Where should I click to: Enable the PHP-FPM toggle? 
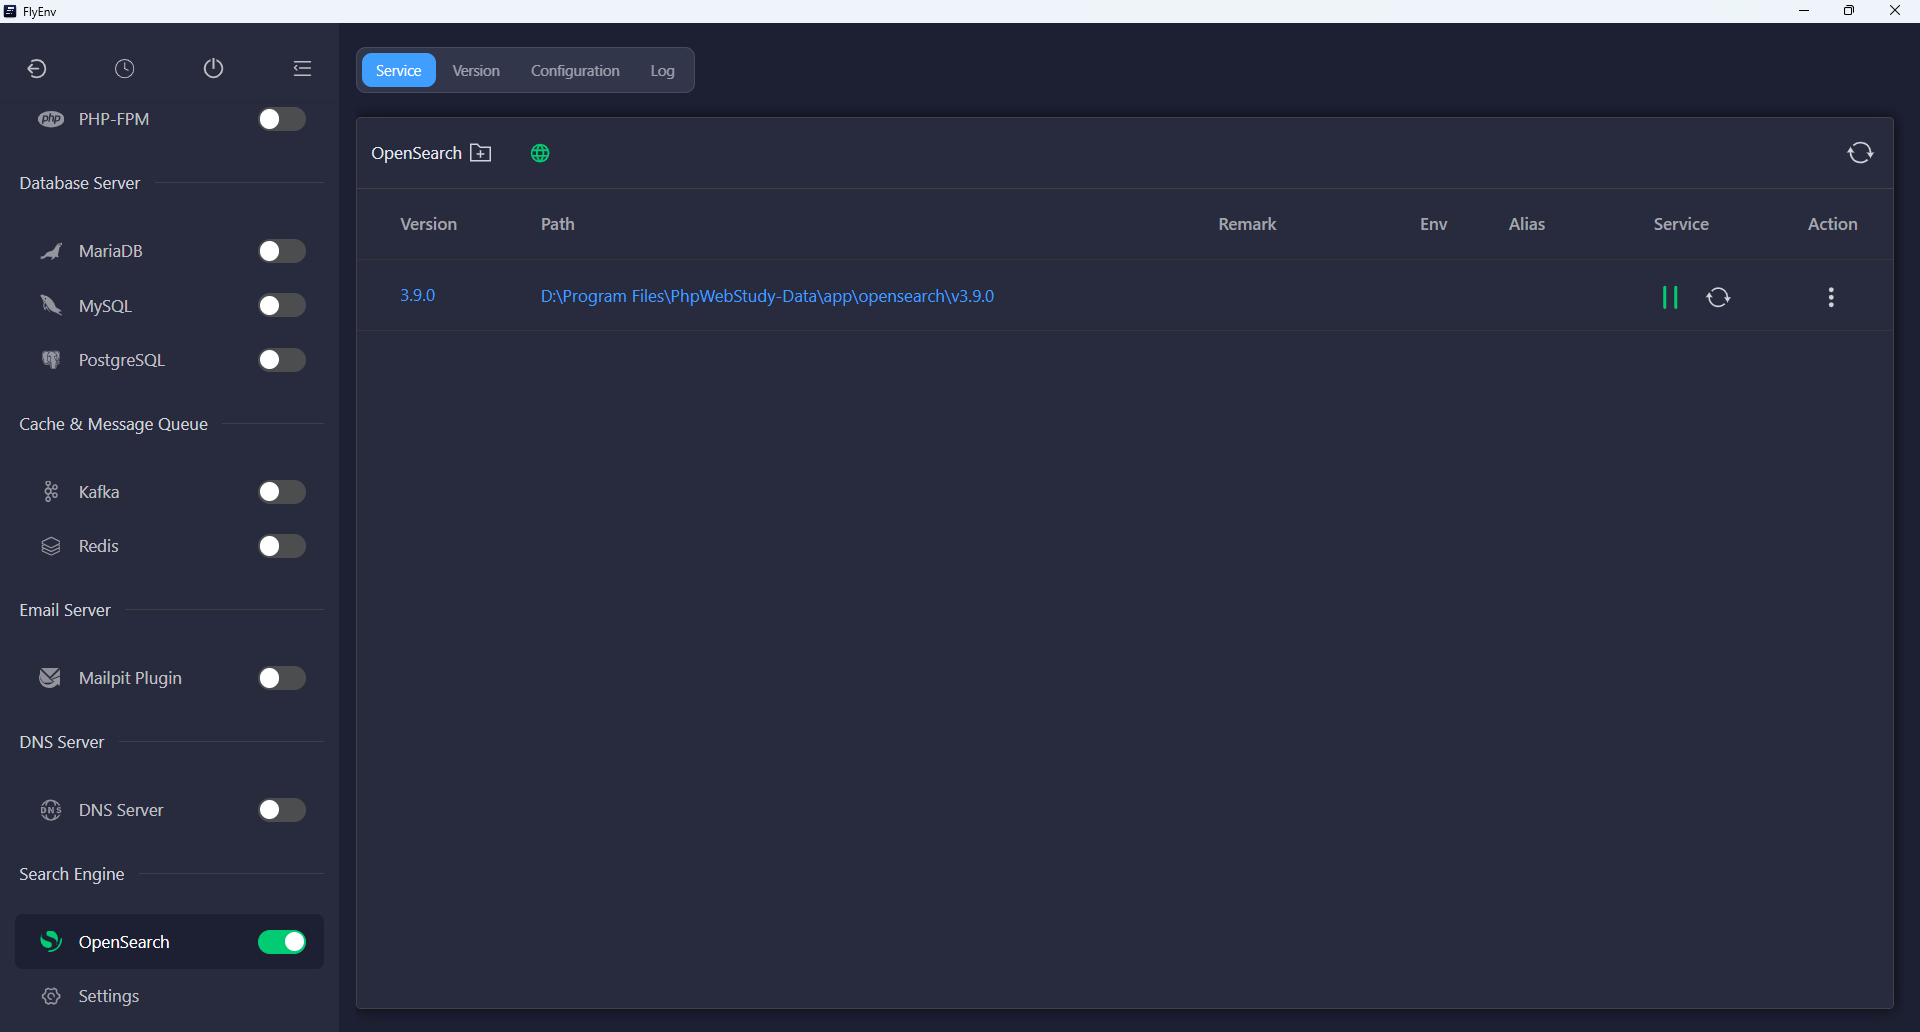282,119
